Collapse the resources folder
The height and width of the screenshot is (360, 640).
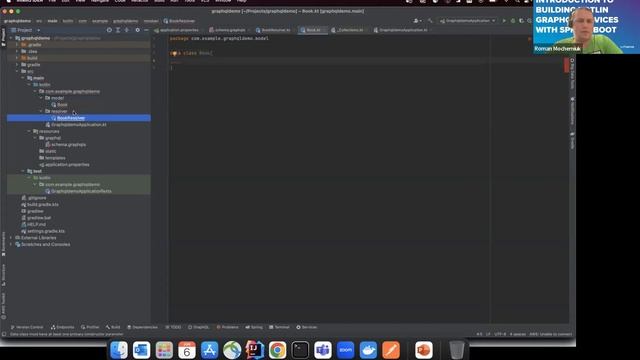click(x=29, y=131)
